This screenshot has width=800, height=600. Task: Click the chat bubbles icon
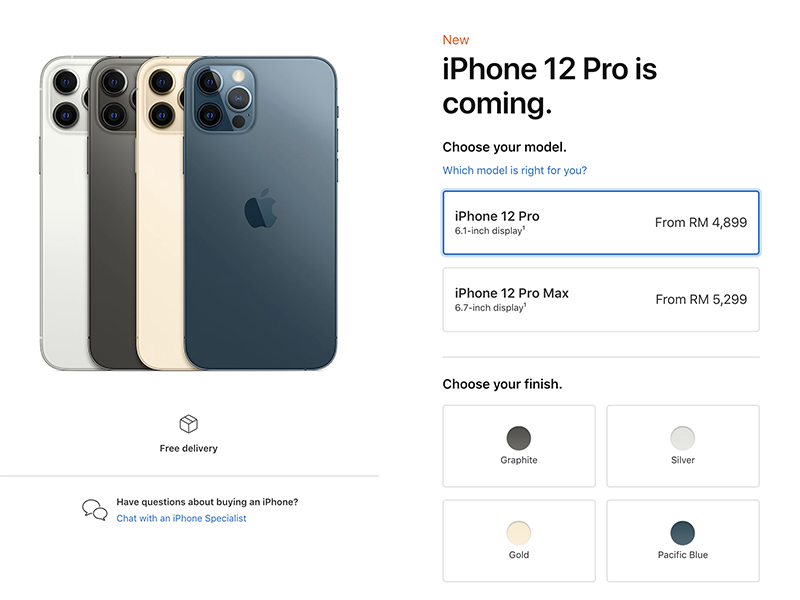pyautogui.click(x=95, y=510)
